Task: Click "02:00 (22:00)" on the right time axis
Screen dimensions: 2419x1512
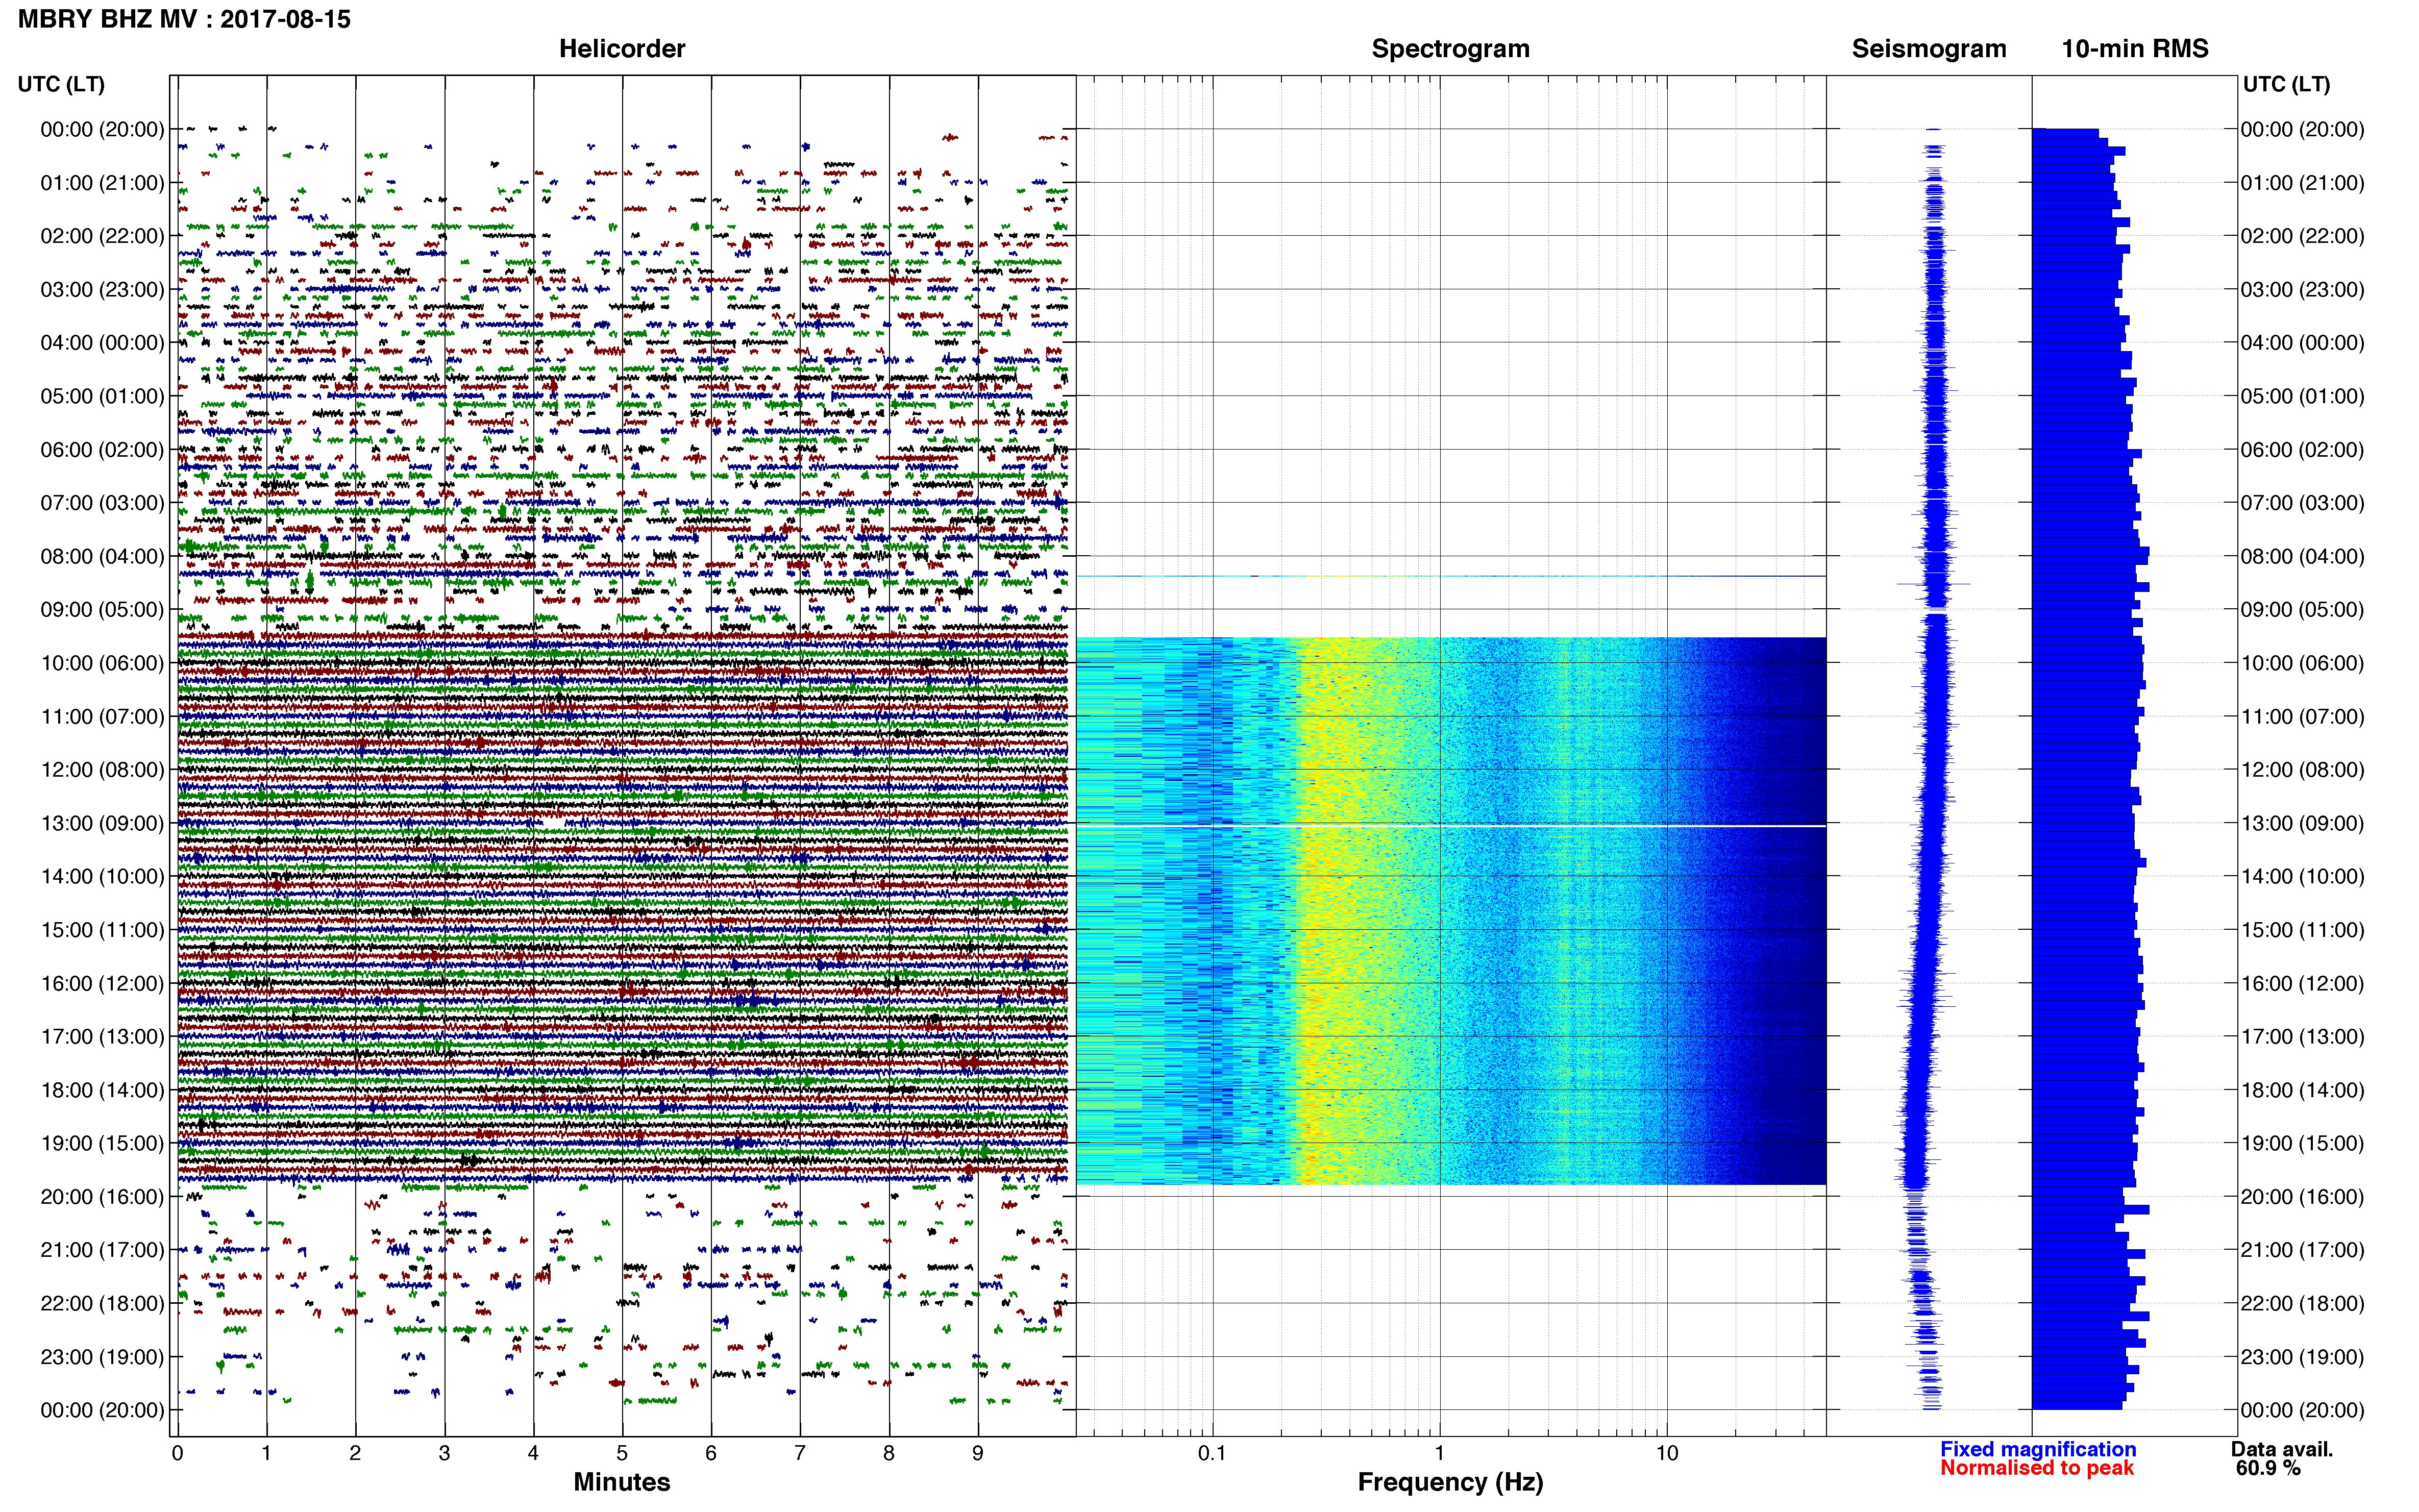Action: [x=2302, y=236]
